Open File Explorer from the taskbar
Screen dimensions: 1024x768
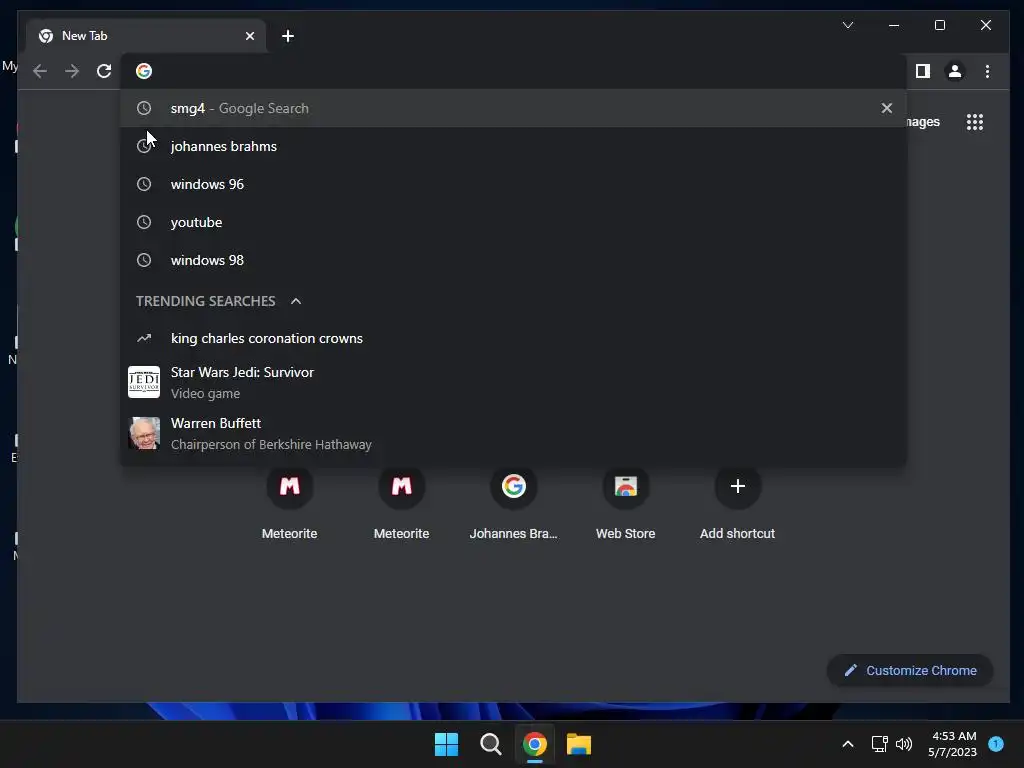[579, 744]
